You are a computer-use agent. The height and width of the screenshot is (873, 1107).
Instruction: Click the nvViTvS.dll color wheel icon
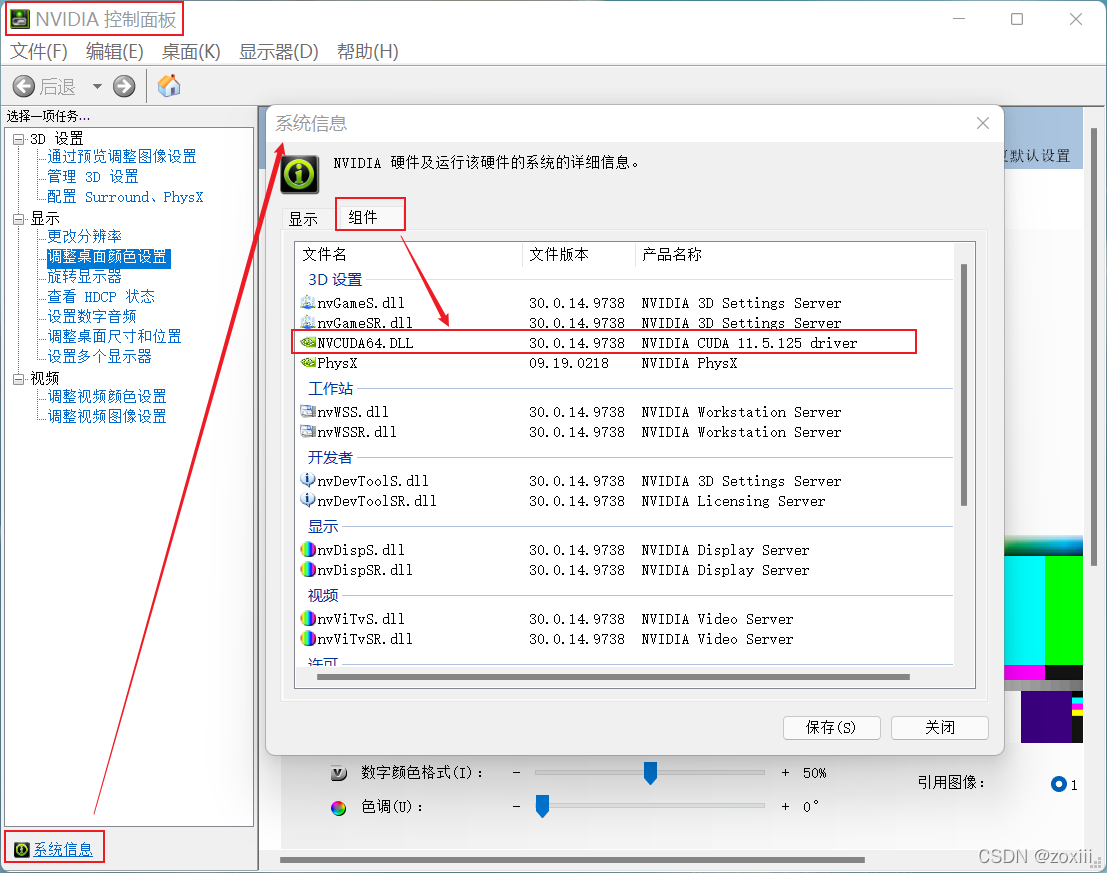tap(308, 618)
